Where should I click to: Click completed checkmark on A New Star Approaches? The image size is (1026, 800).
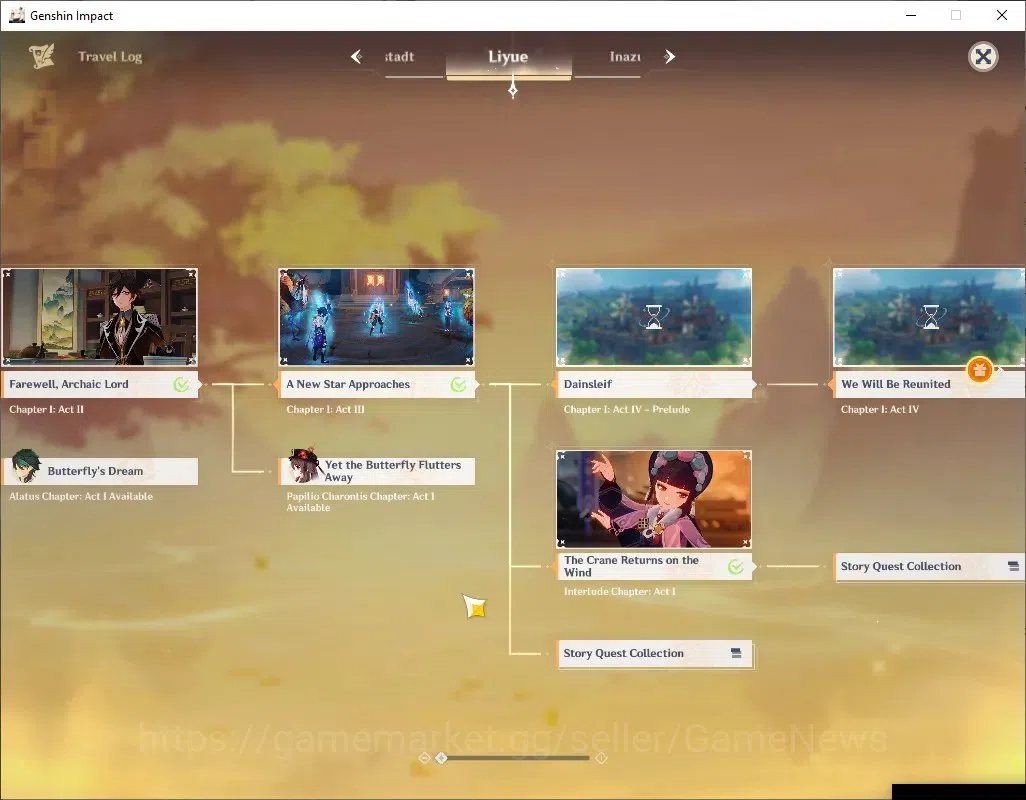click(x=459, y=385)
